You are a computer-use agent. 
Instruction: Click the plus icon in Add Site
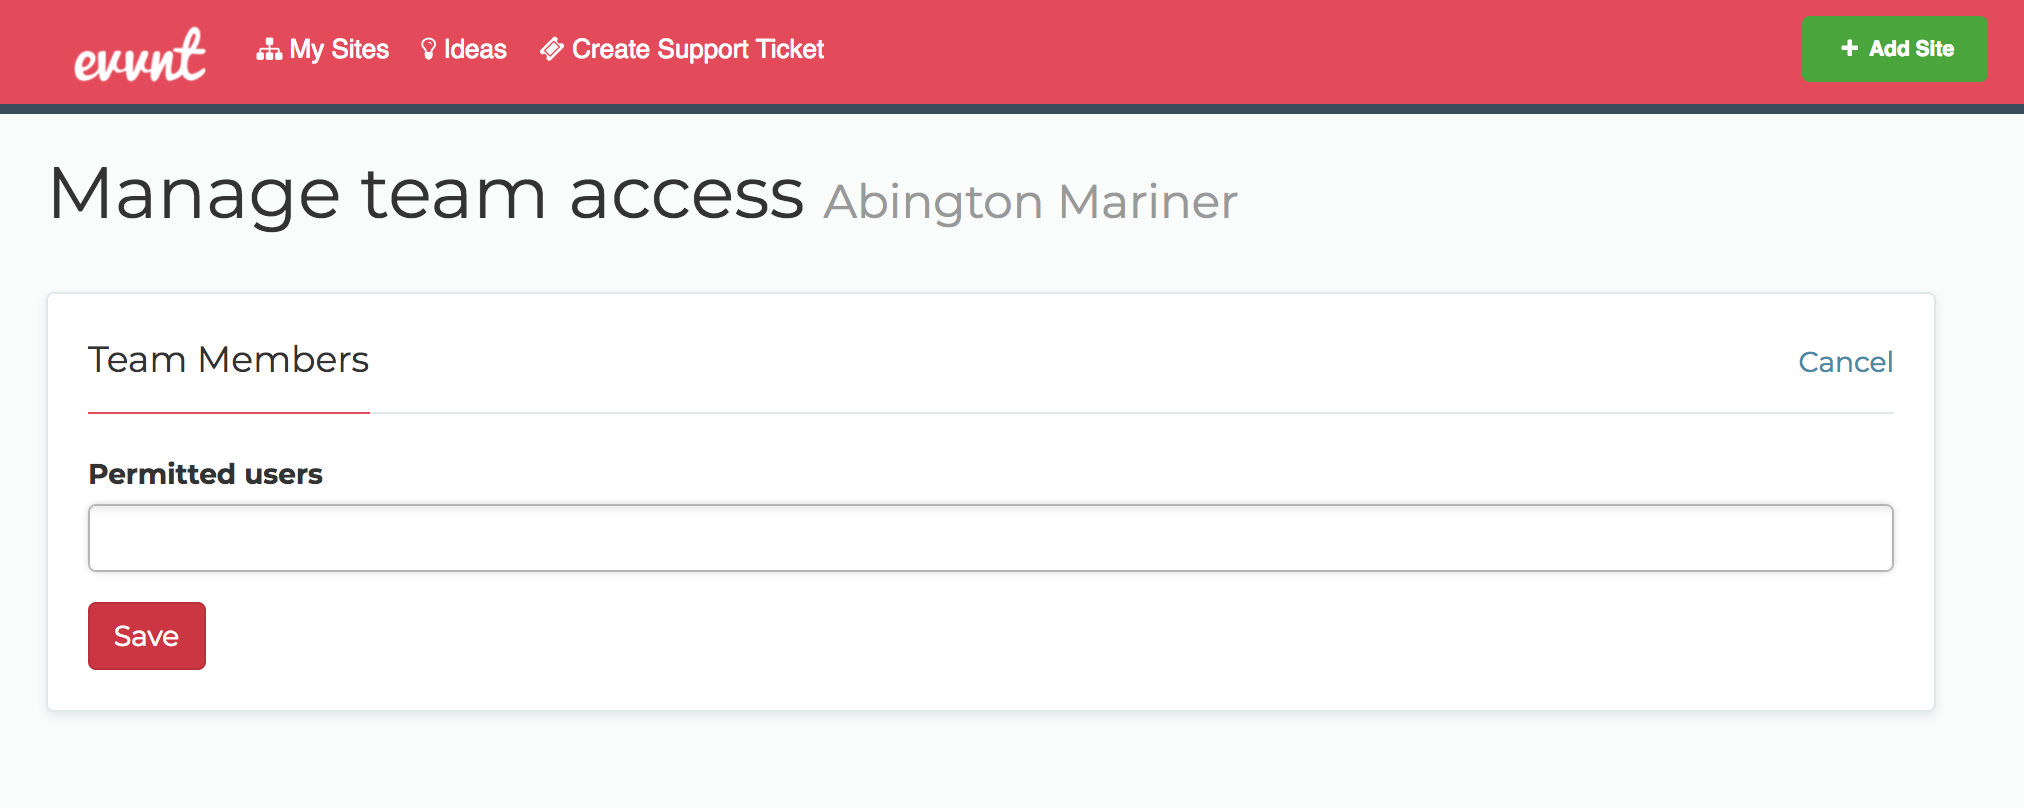pyautogui.click(x=1849, y=48)
